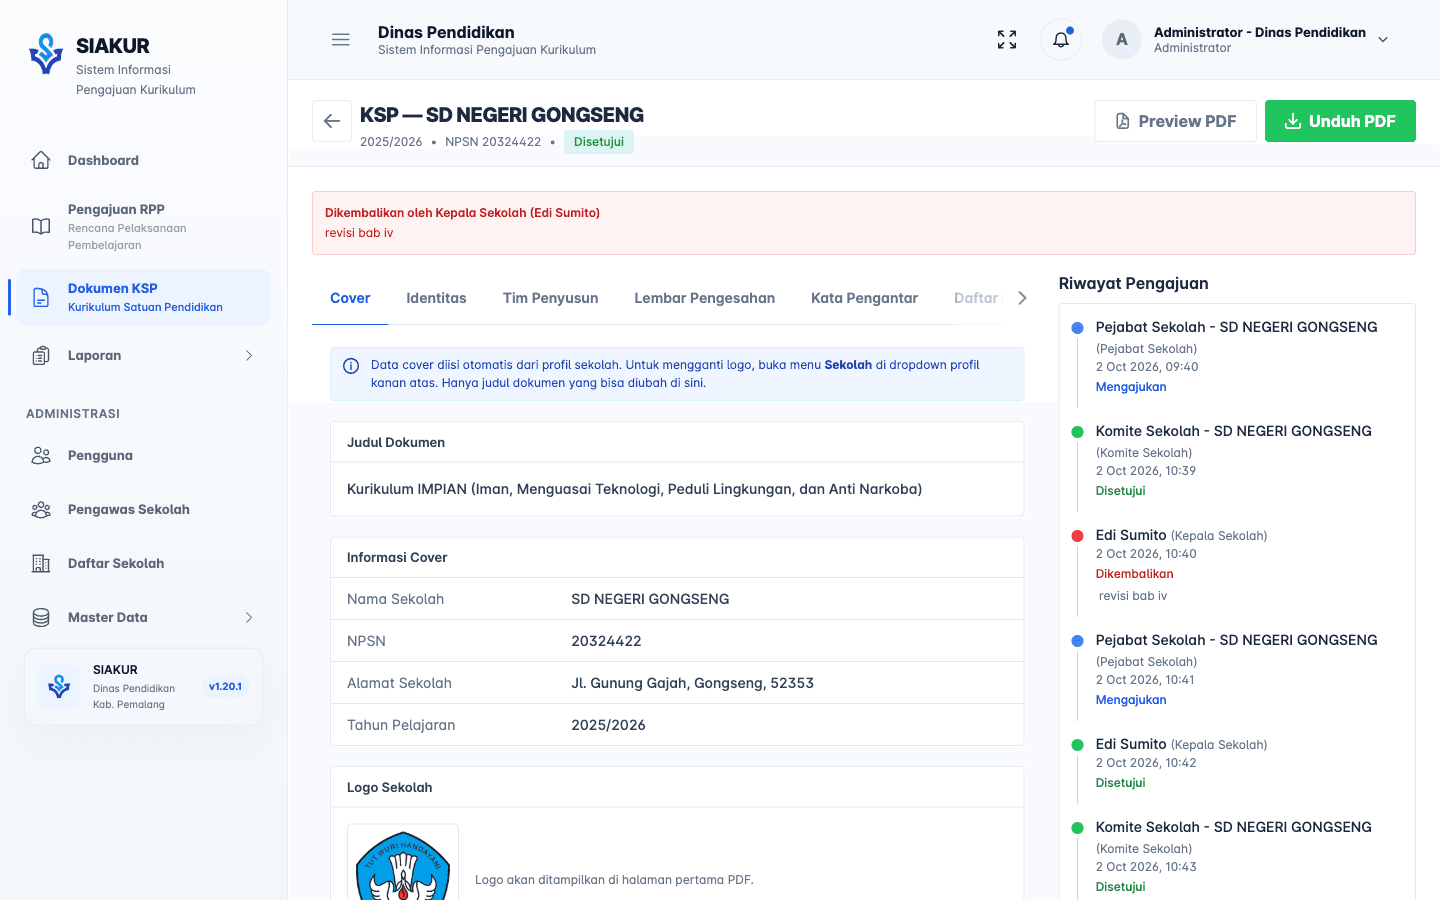This screenshot has height=900, width=1440.
Task: Open the Tim Penyusun tab
Action: [x=551, y=298]
